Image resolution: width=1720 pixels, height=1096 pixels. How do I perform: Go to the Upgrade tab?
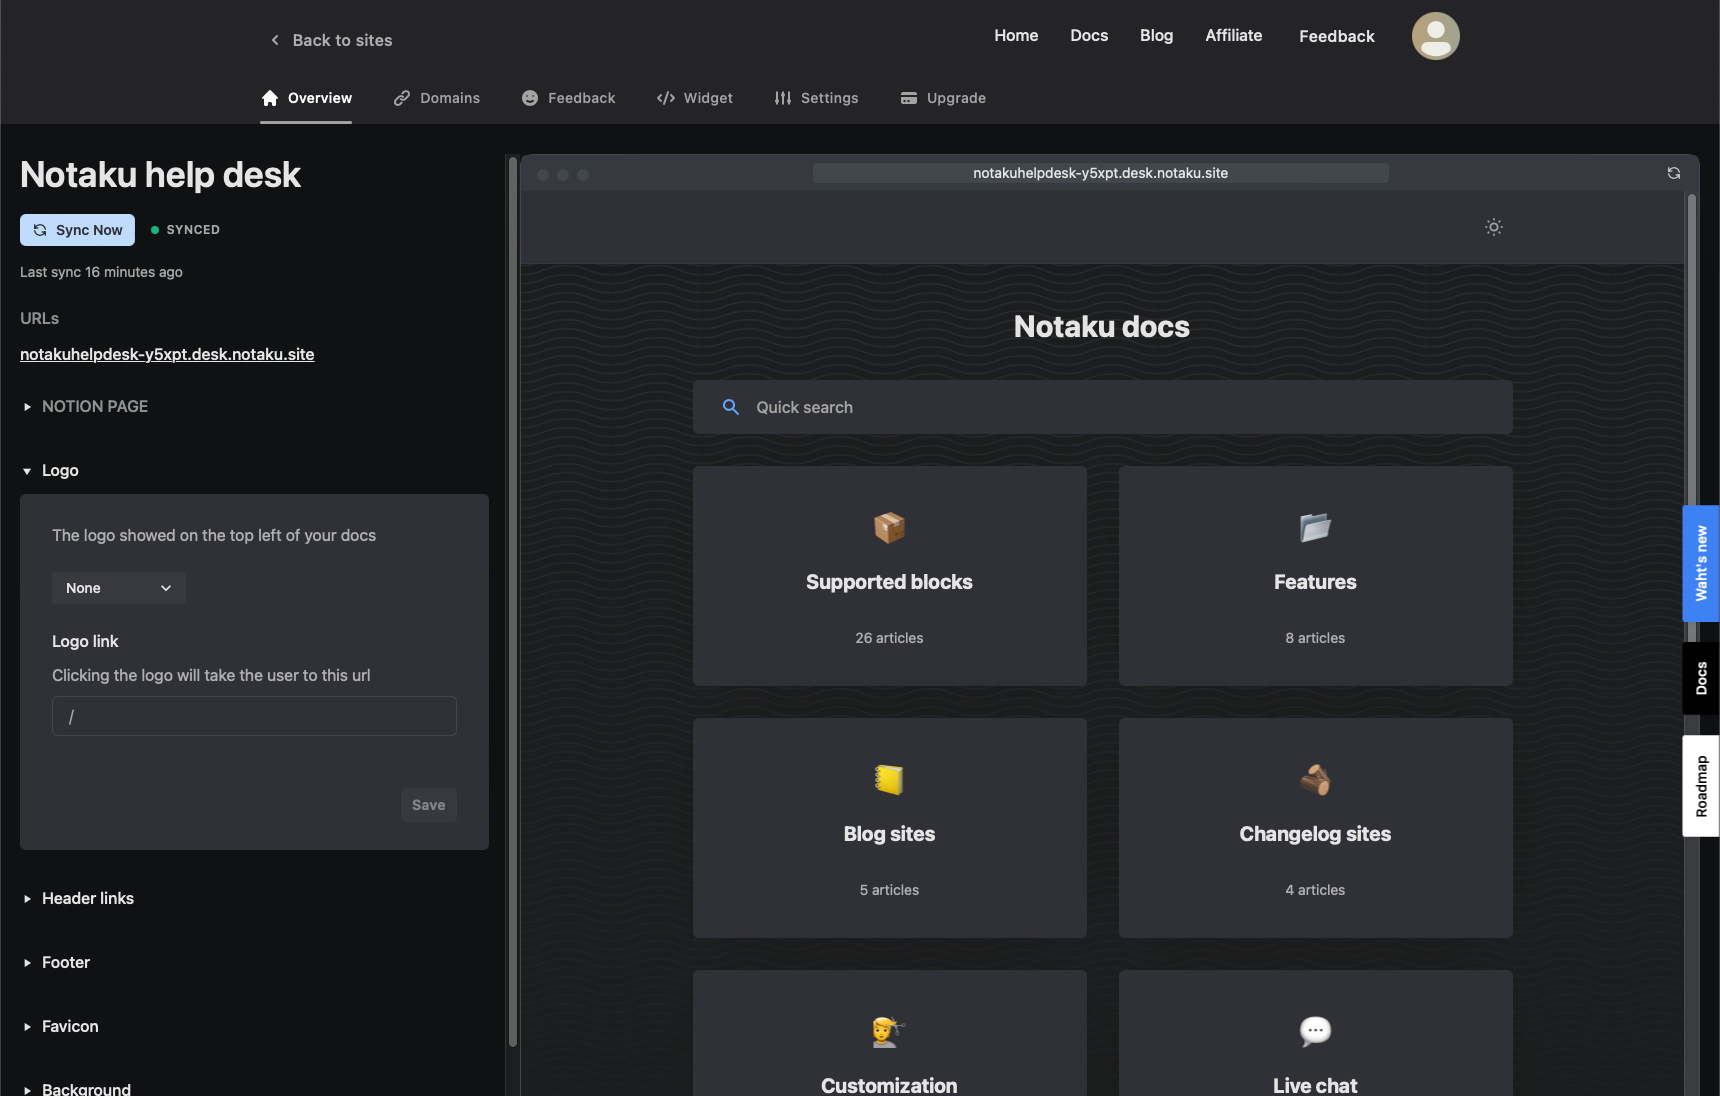pos(943,98)
